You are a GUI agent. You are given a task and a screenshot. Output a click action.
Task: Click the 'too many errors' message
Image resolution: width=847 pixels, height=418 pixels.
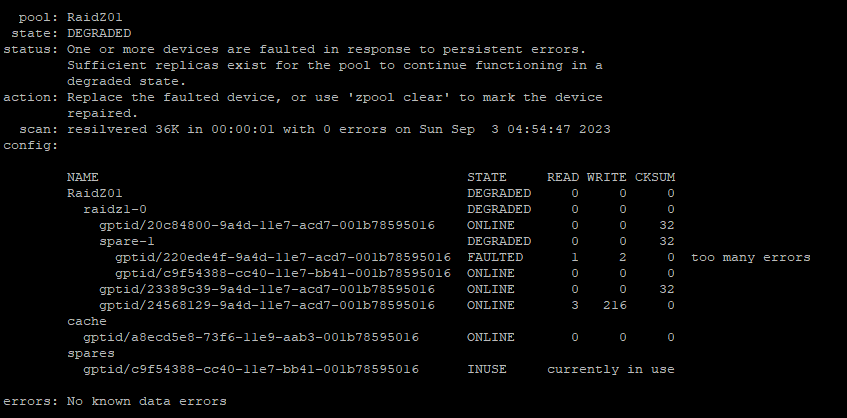coord(751,257)
